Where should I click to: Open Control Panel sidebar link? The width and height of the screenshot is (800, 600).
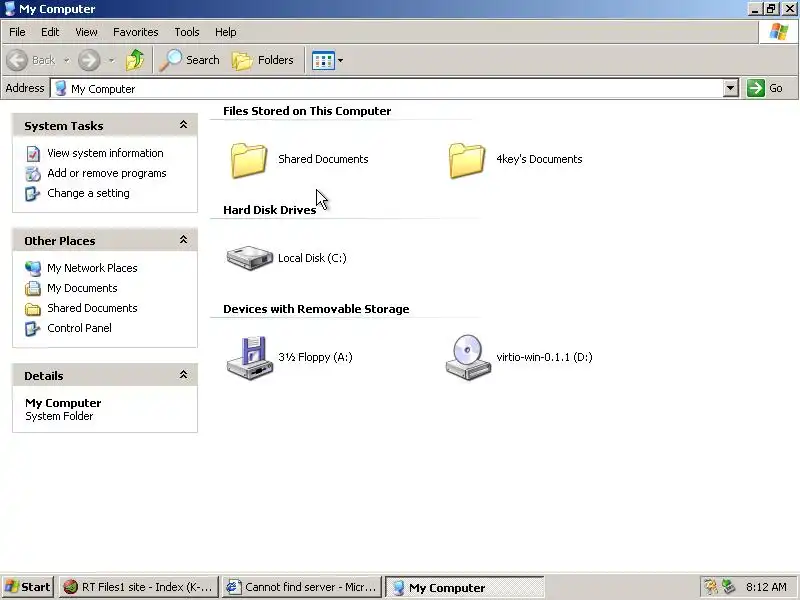coord(79,328)
